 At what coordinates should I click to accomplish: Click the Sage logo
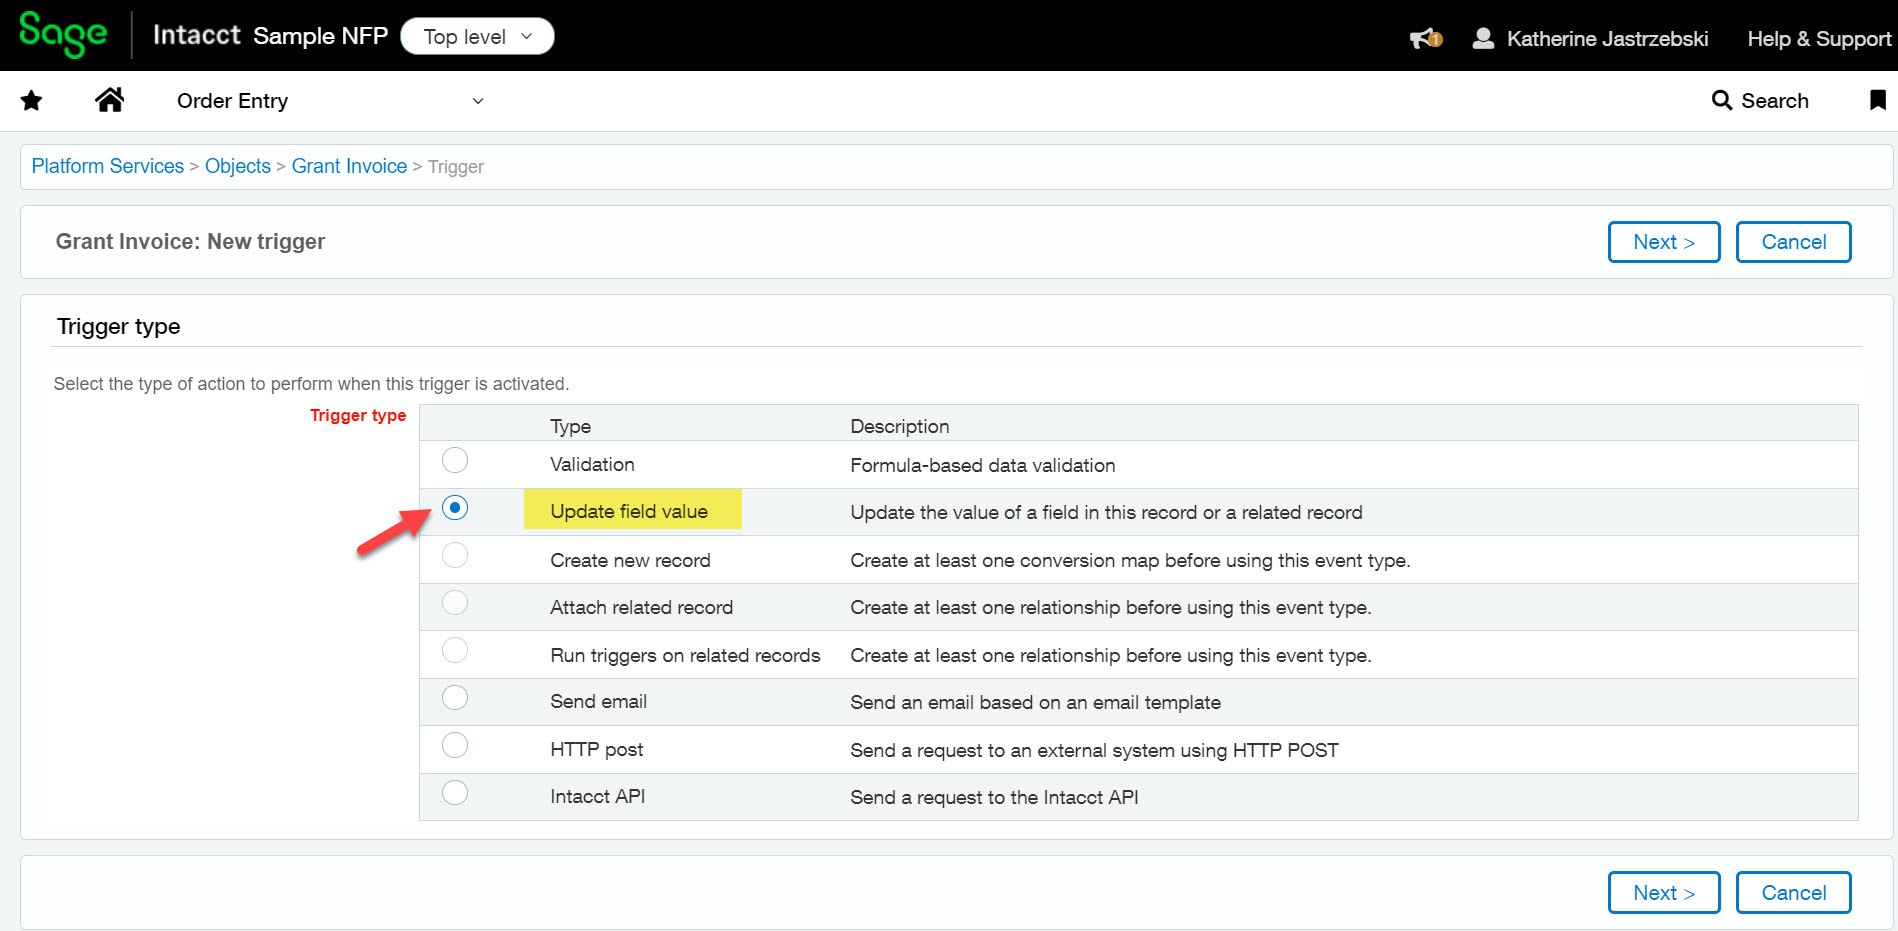pyautogui.click(x=63, y=35)
